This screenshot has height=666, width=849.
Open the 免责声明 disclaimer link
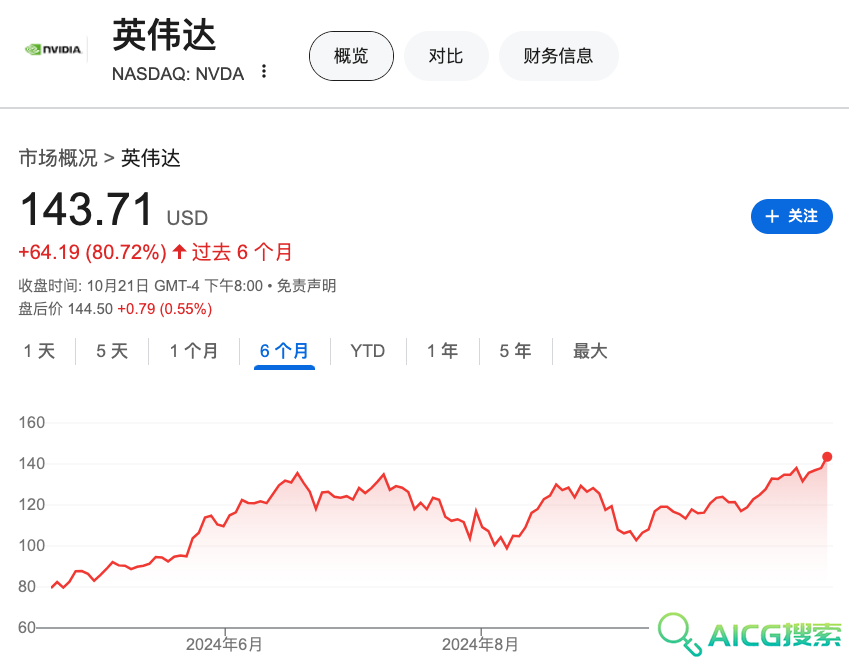coord(306,285)
